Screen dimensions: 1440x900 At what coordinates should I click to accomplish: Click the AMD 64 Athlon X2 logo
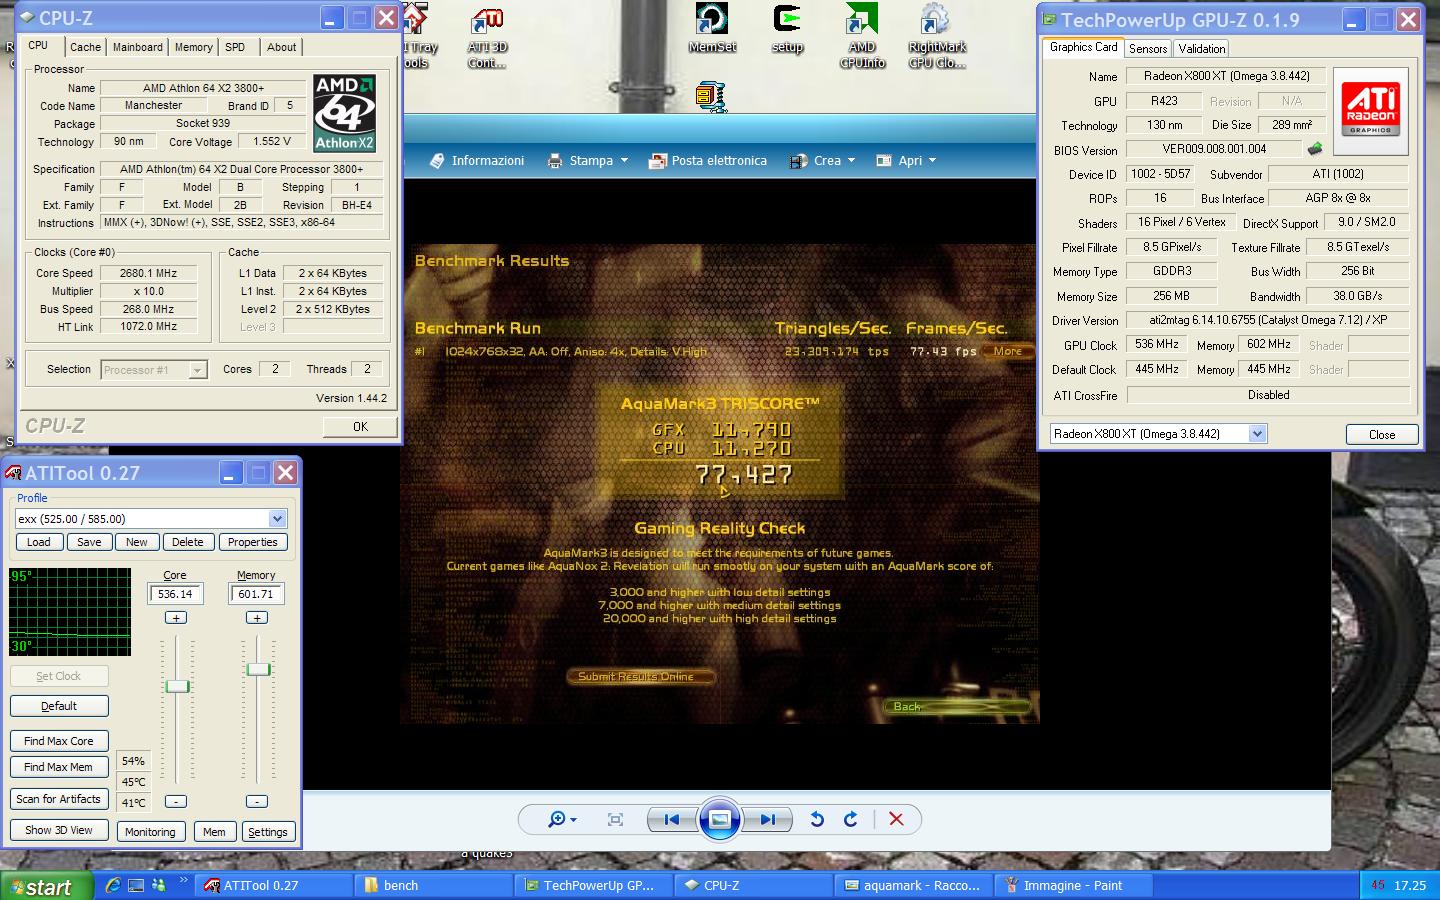click(x=345, y=113)
